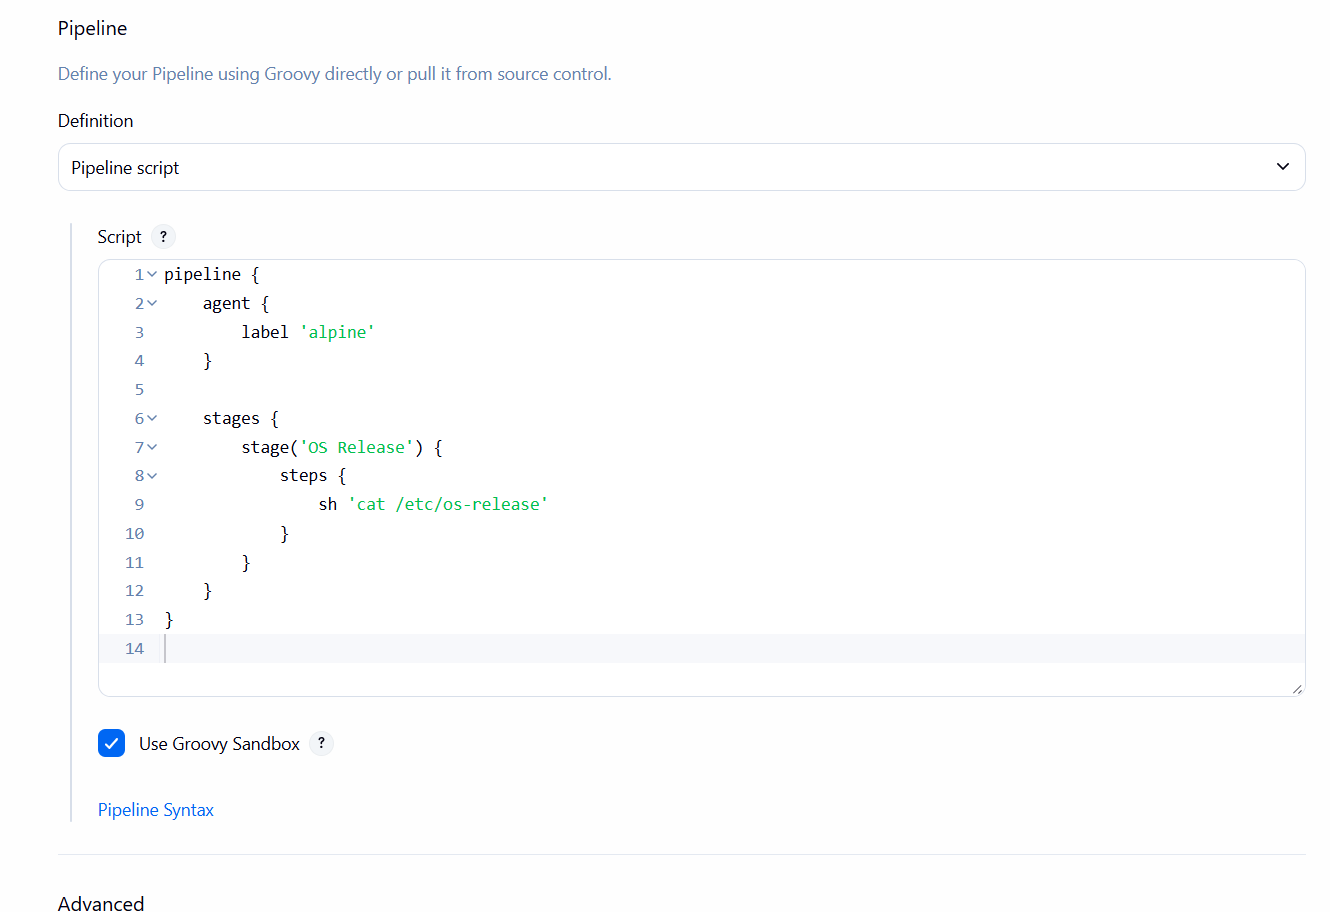1330x912 pixels.
Task: Click line number 13 in the gutter
Action: tap(135, 620)
